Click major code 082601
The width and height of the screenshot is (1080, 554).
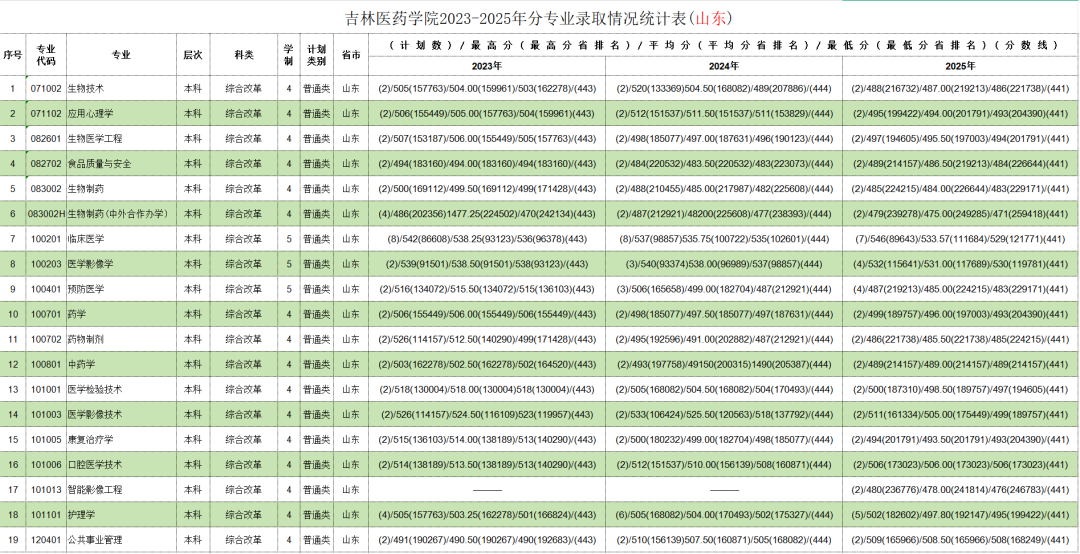tap(46, 138)
